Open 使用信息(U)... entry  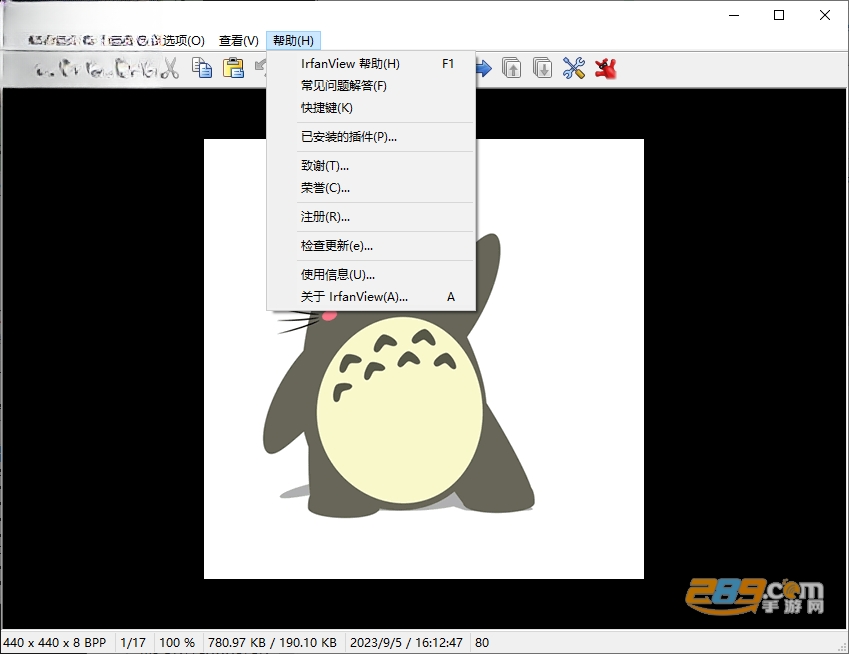click(x=371, y=274)
